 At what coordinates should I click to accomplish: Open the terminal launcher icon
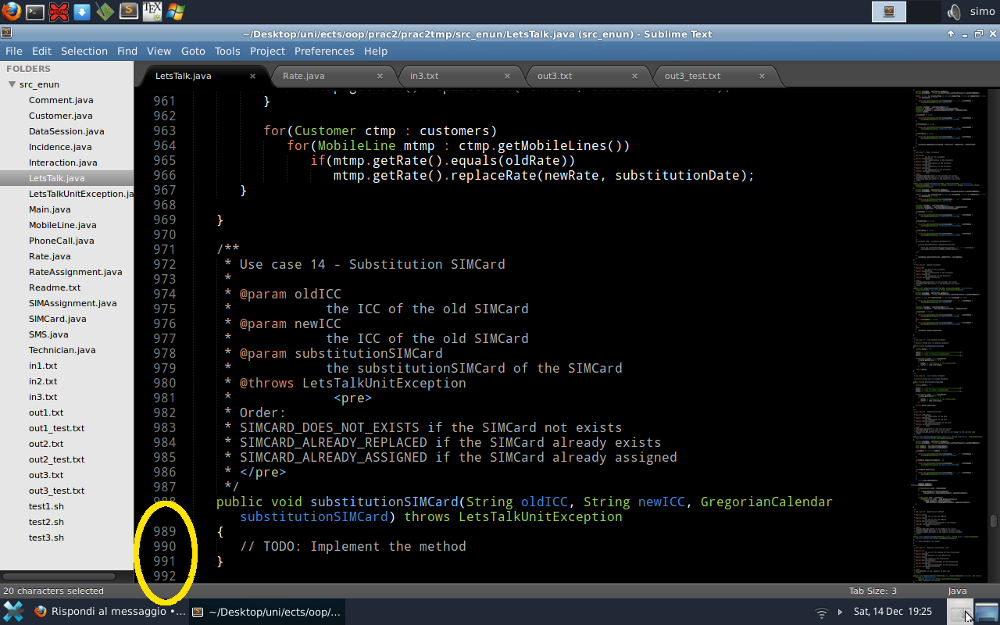(x=35, y=12)
